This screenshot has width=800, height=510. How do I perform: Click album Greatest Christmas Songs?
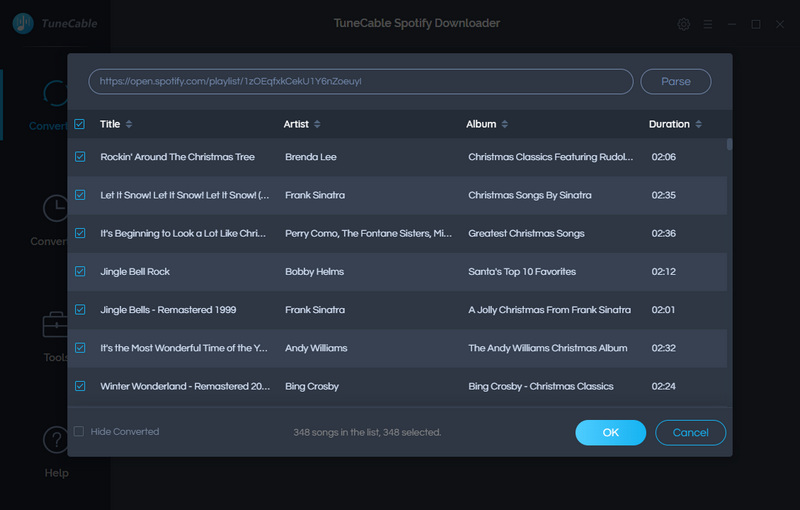(x=526, y=233)
